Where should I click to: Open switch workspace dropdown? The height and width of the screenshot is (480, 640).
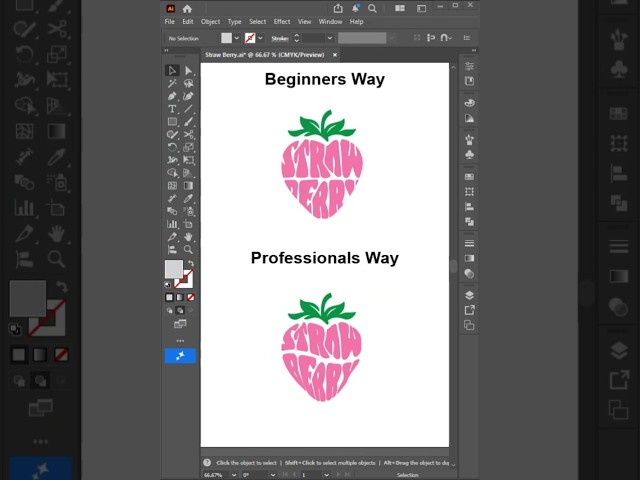pyautogui.click(x=421, y=8)
